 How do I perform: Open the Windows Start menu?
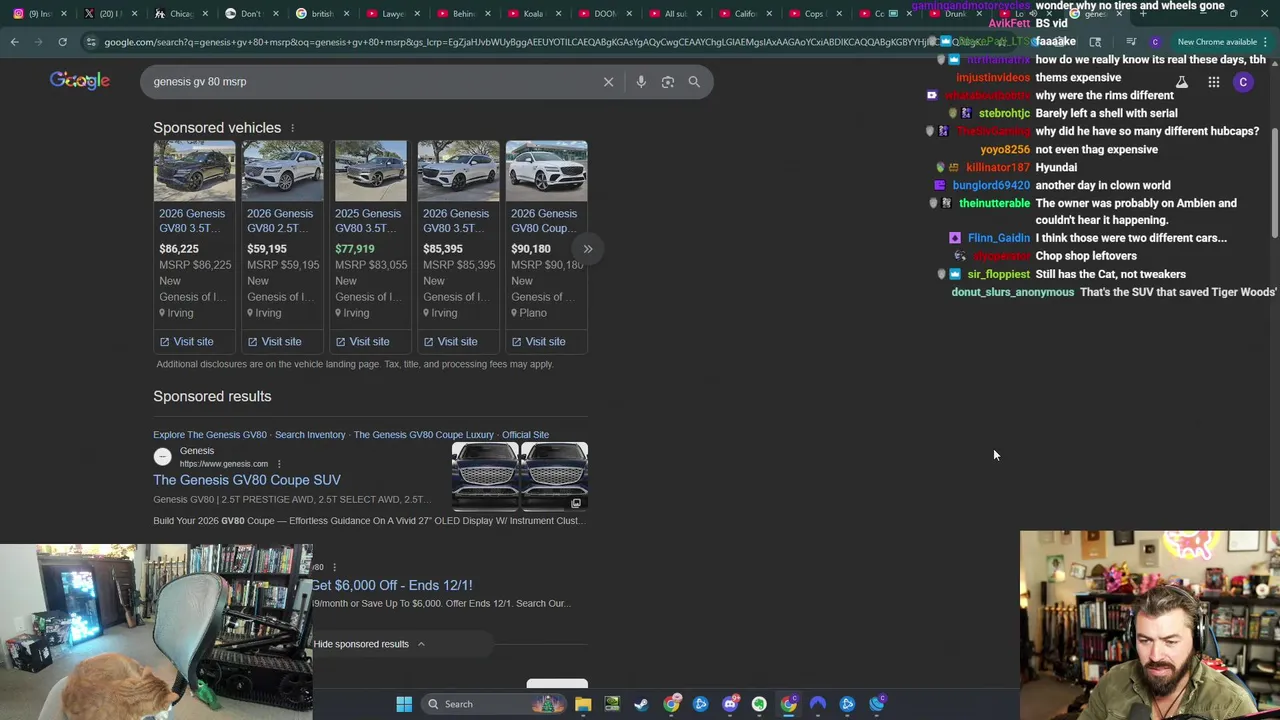tap(404, 704)
